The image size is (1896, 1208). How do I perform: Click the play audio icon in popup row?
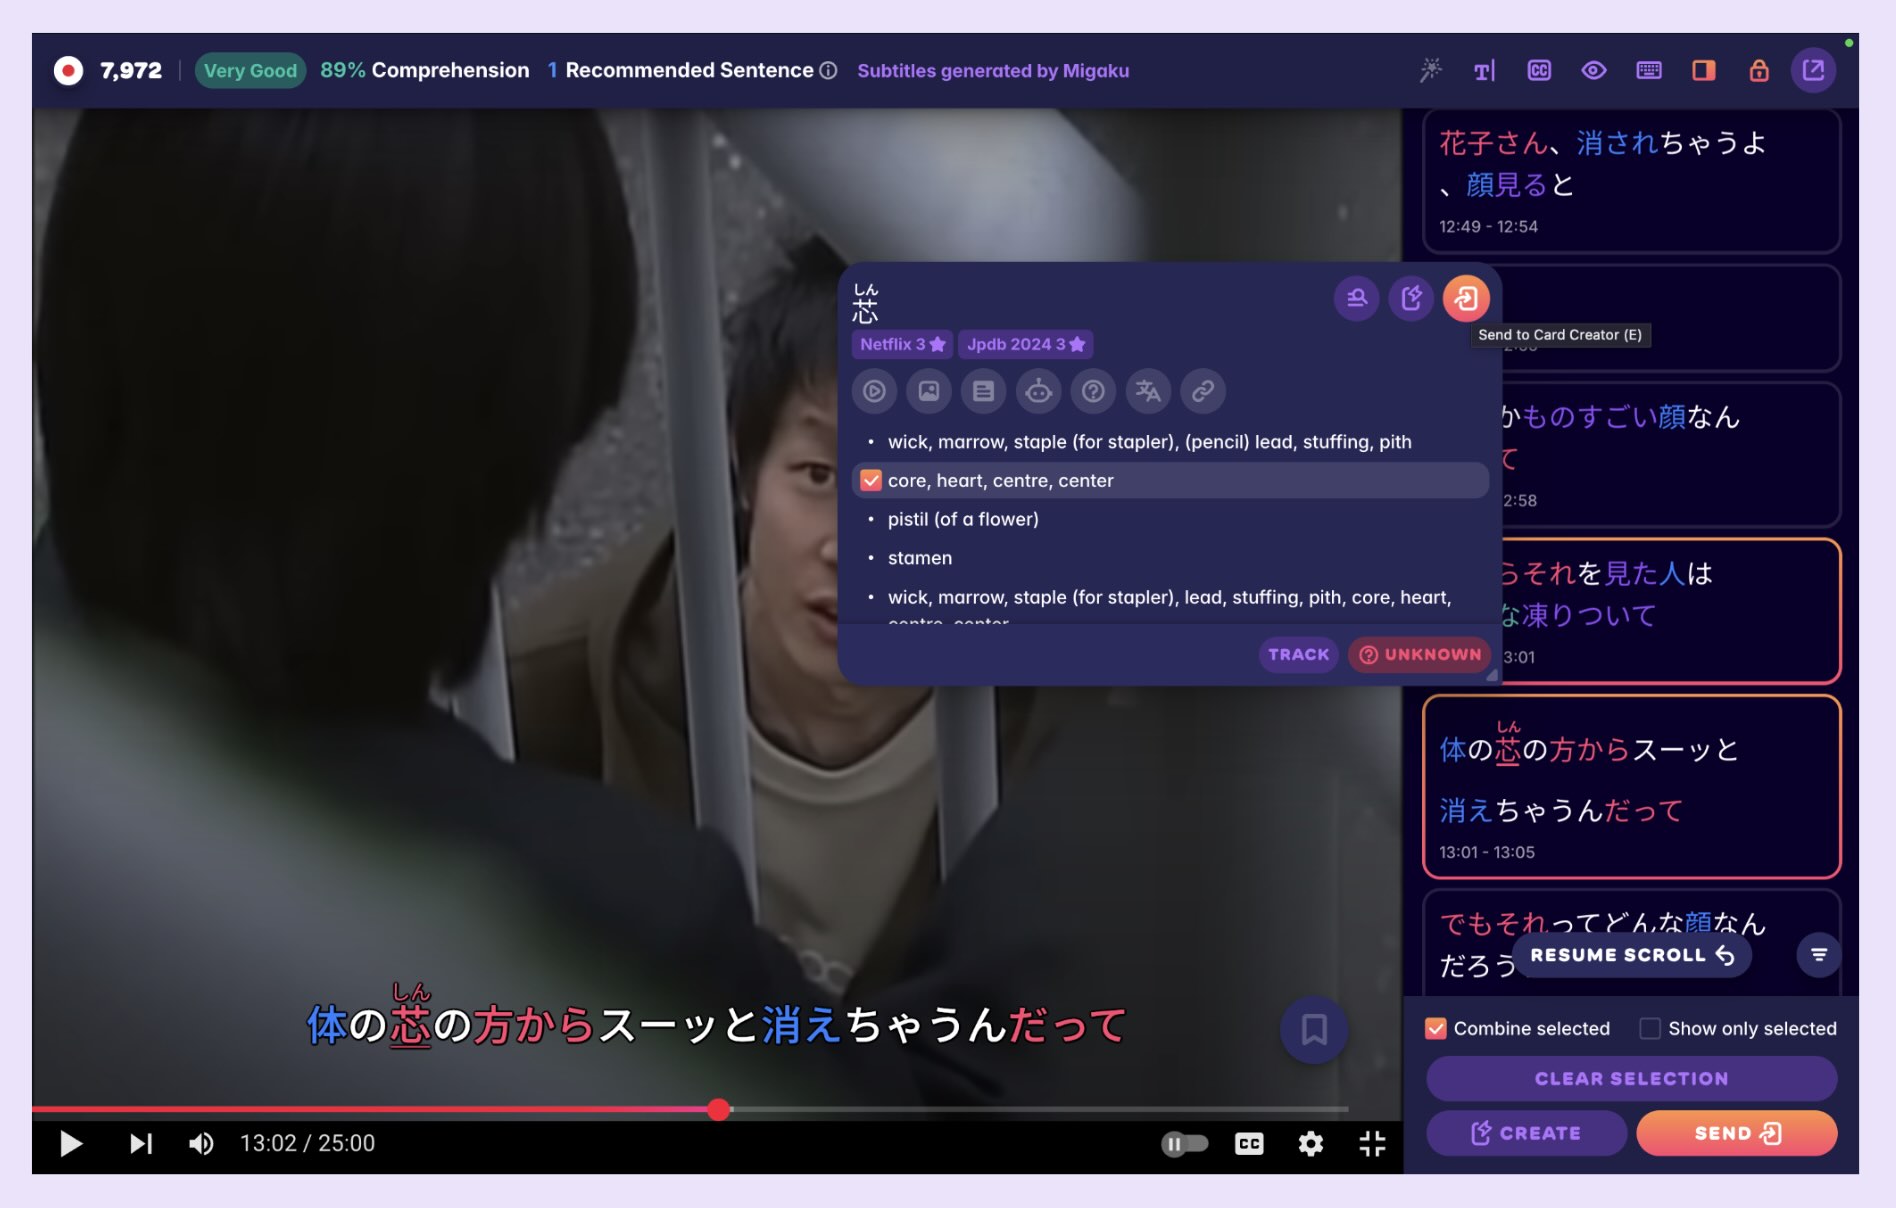pos(874,391)
